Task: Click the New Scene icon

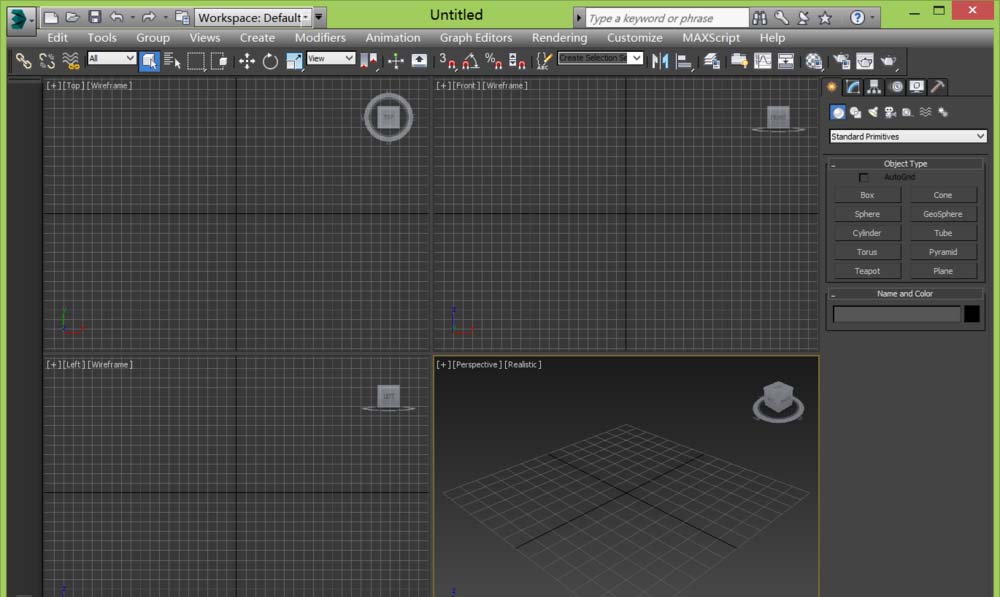Action: click(51, 17)
